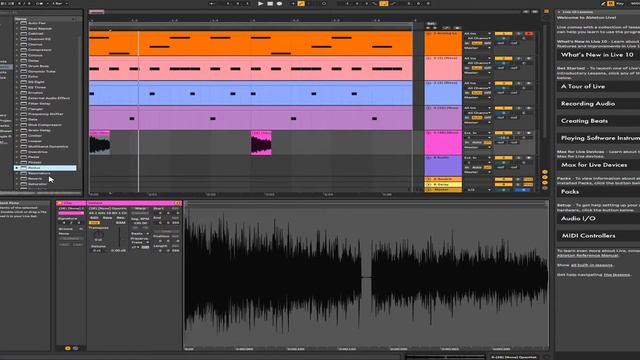
Task: Click the top yellow show/hide circle button
Action: (x=545, y=172)
